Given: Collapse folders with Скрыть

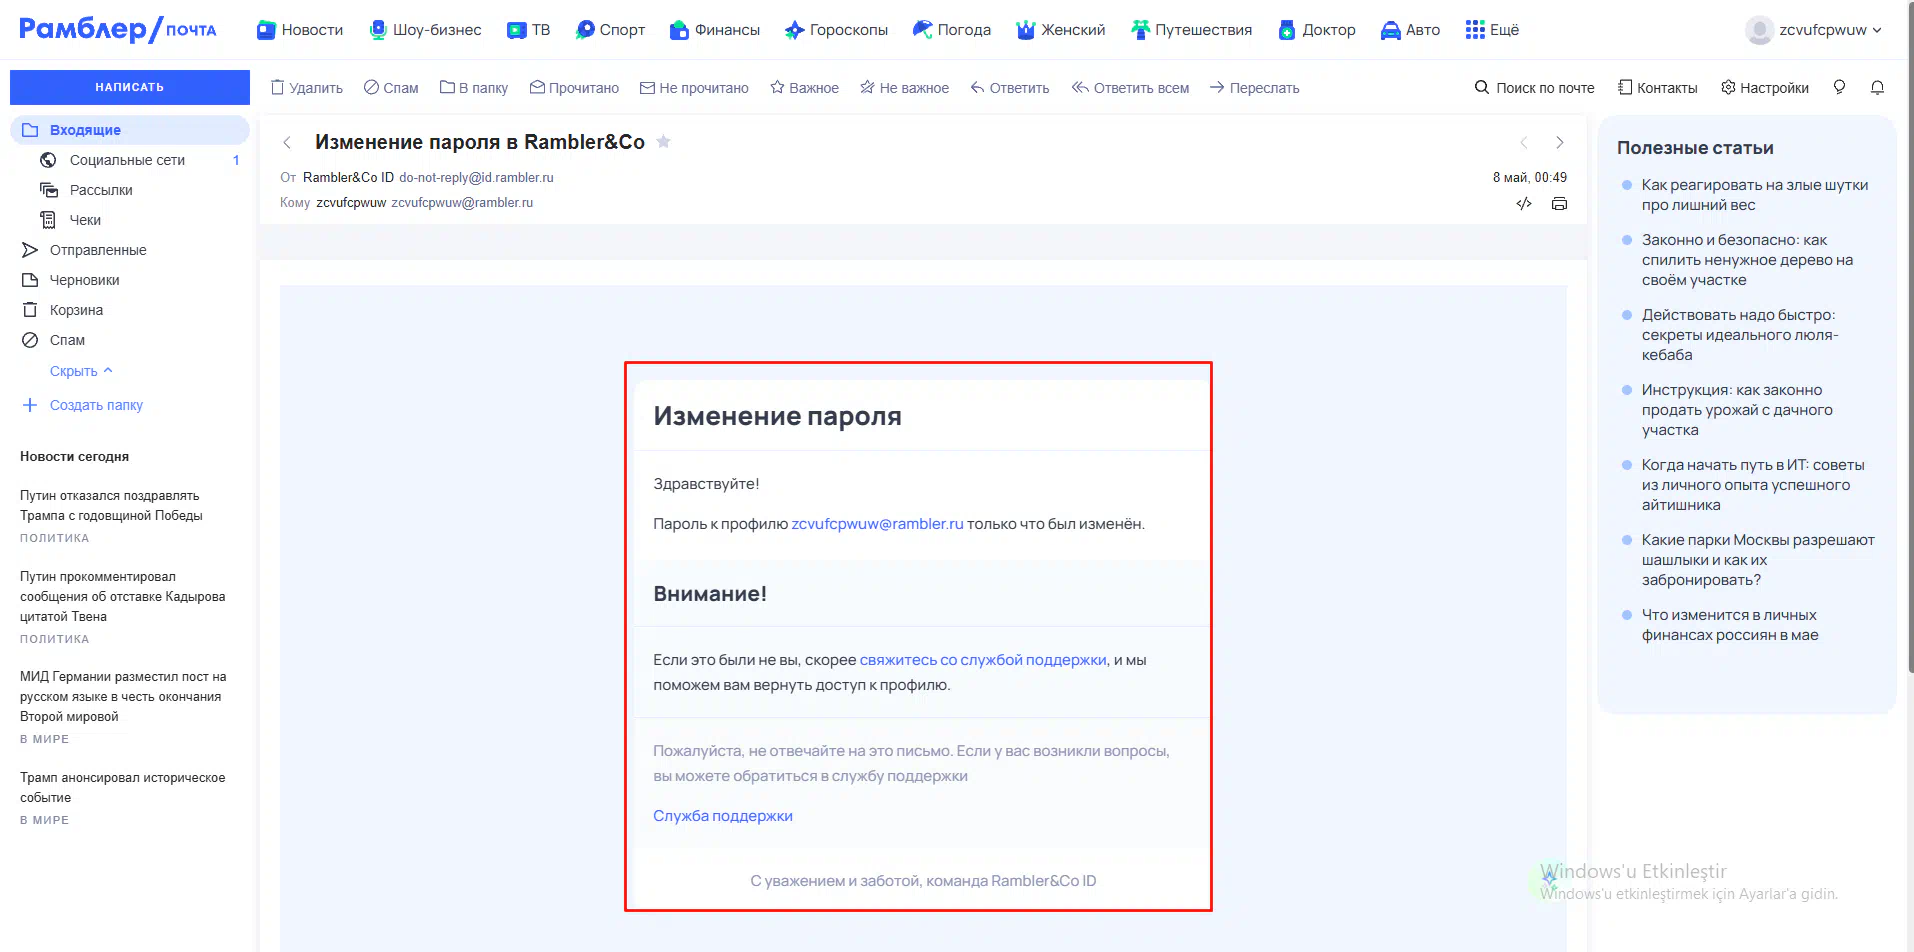Looking at the screenshot, I should (81, 371).
